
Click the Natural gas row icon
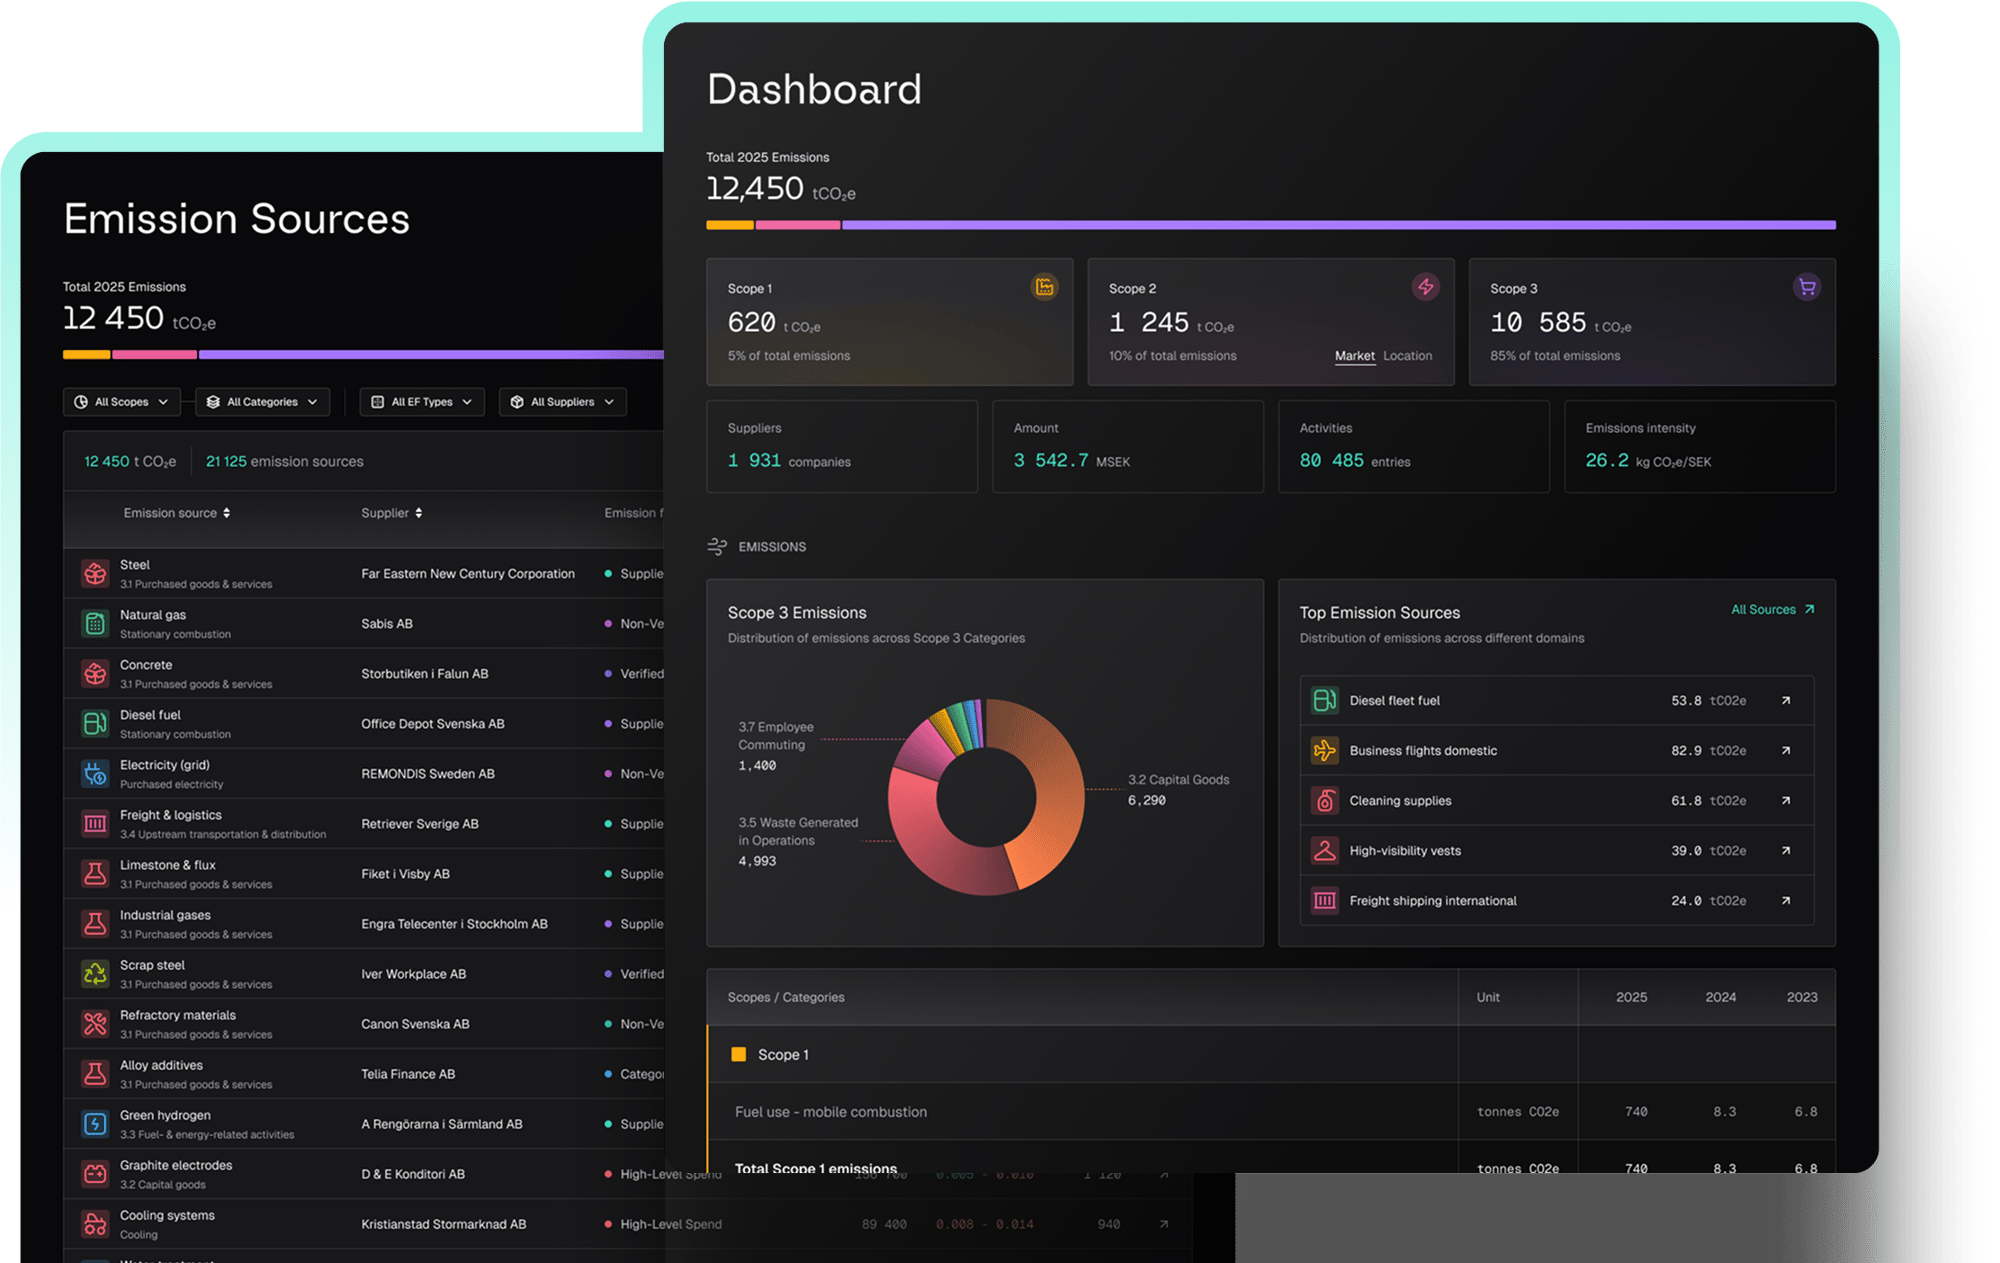(95, 623)
